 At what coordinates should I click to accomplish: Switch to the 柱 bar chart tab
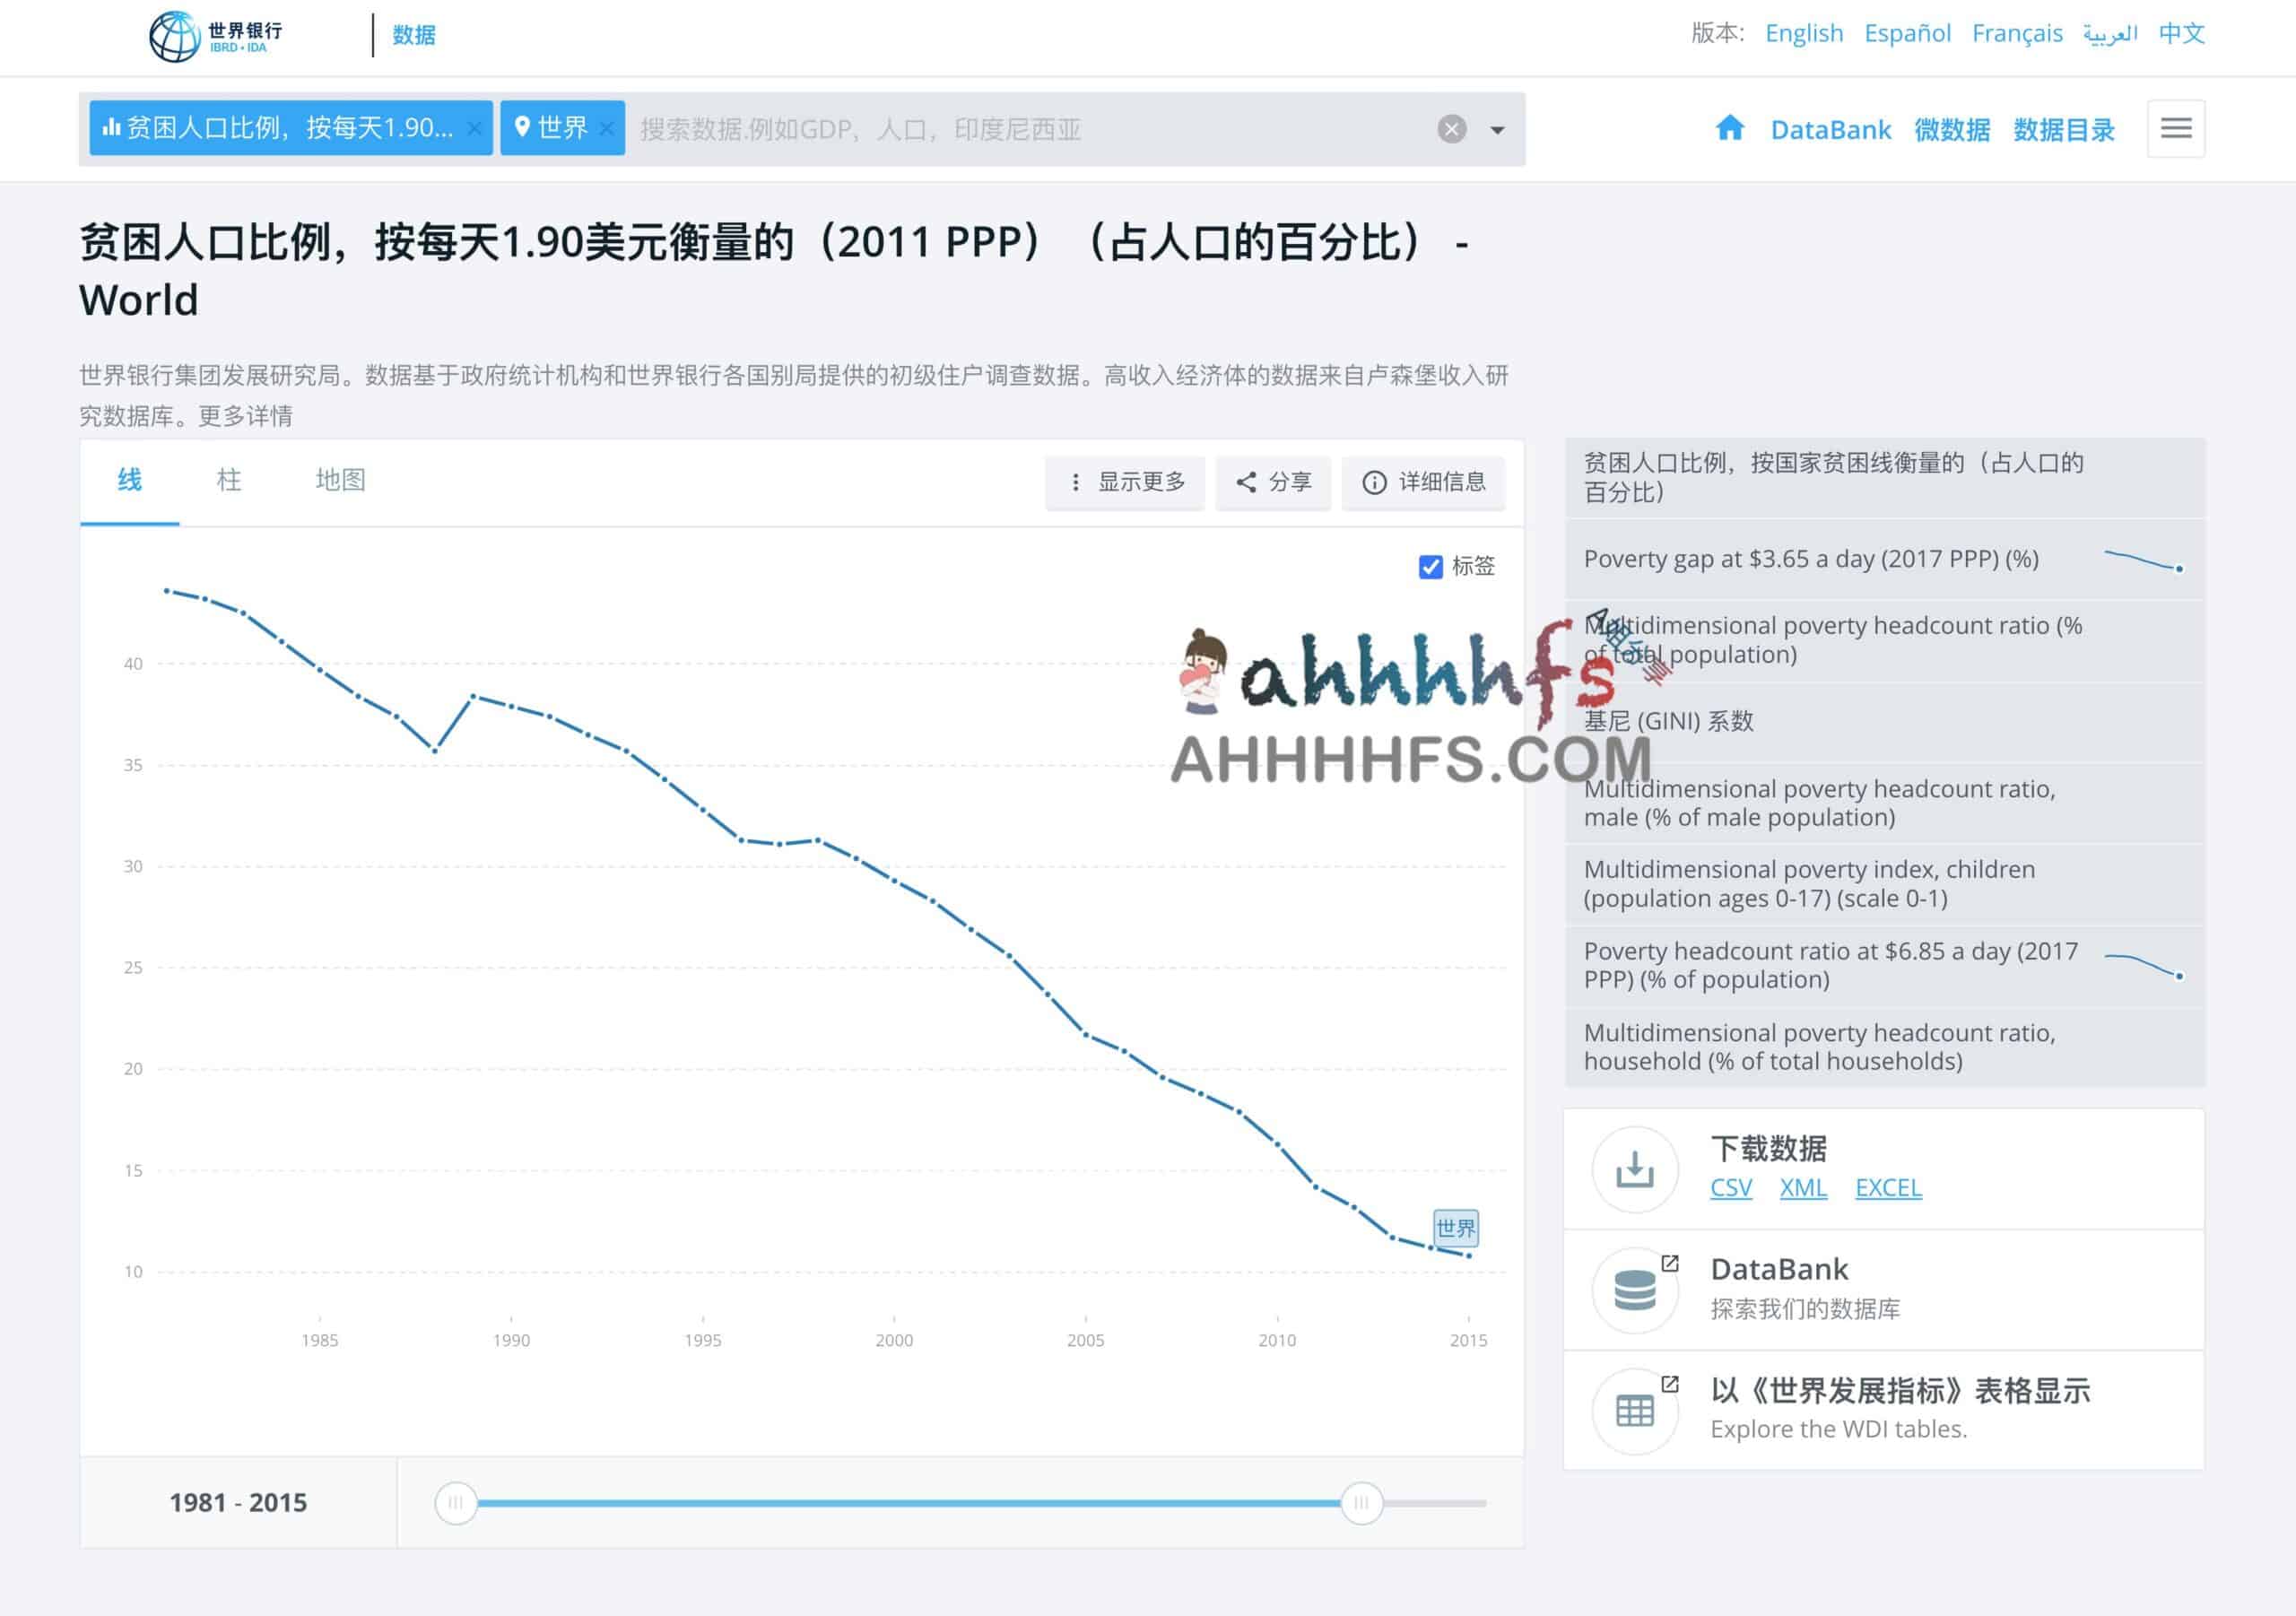tap(228, 481)
